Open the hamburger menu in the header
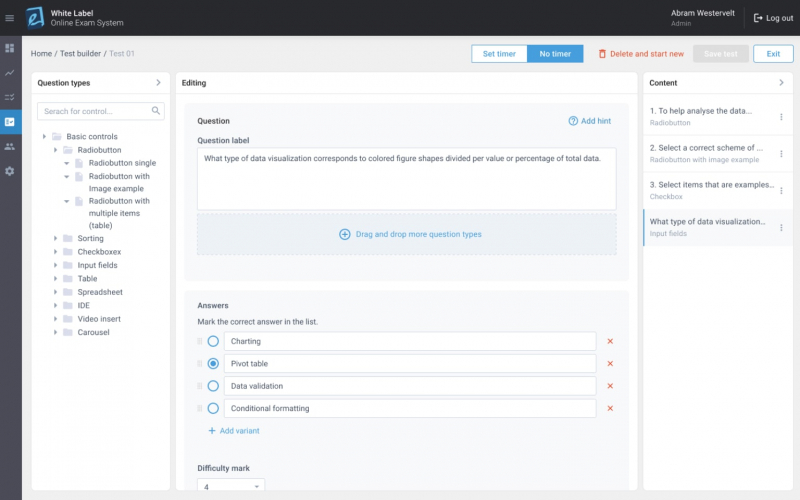 tap(9, 18)
